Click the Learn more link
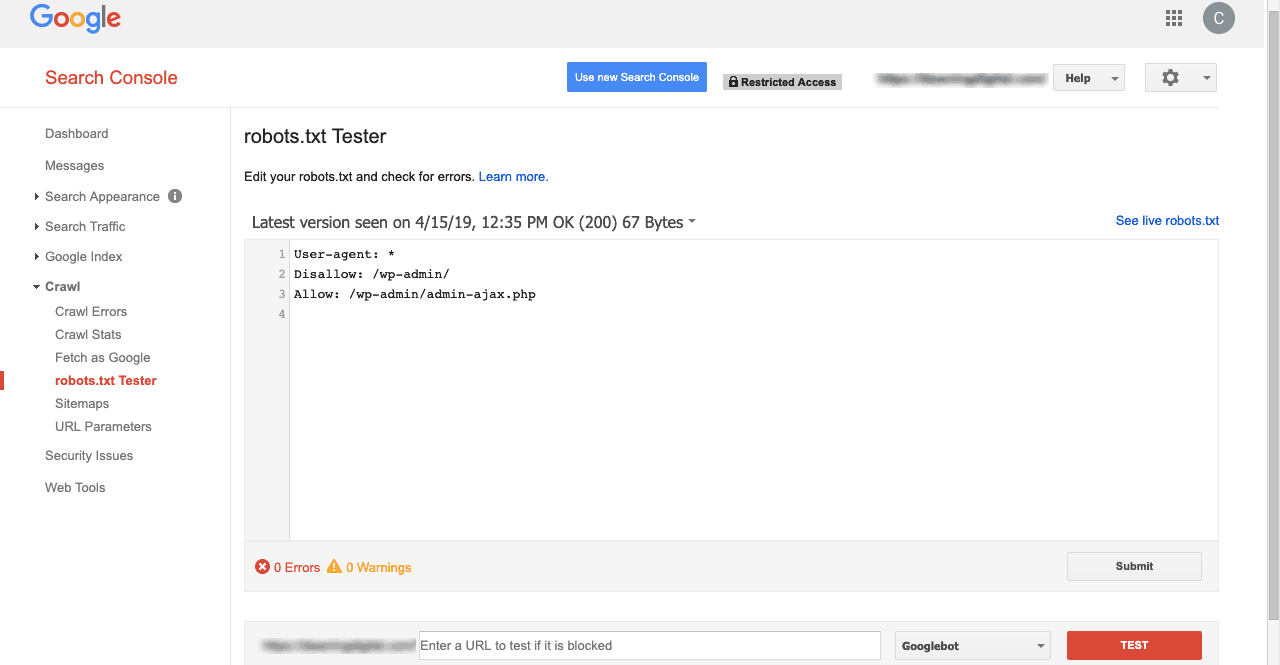This screenshot has height=665, width=1280. click(x=513, y=177)
